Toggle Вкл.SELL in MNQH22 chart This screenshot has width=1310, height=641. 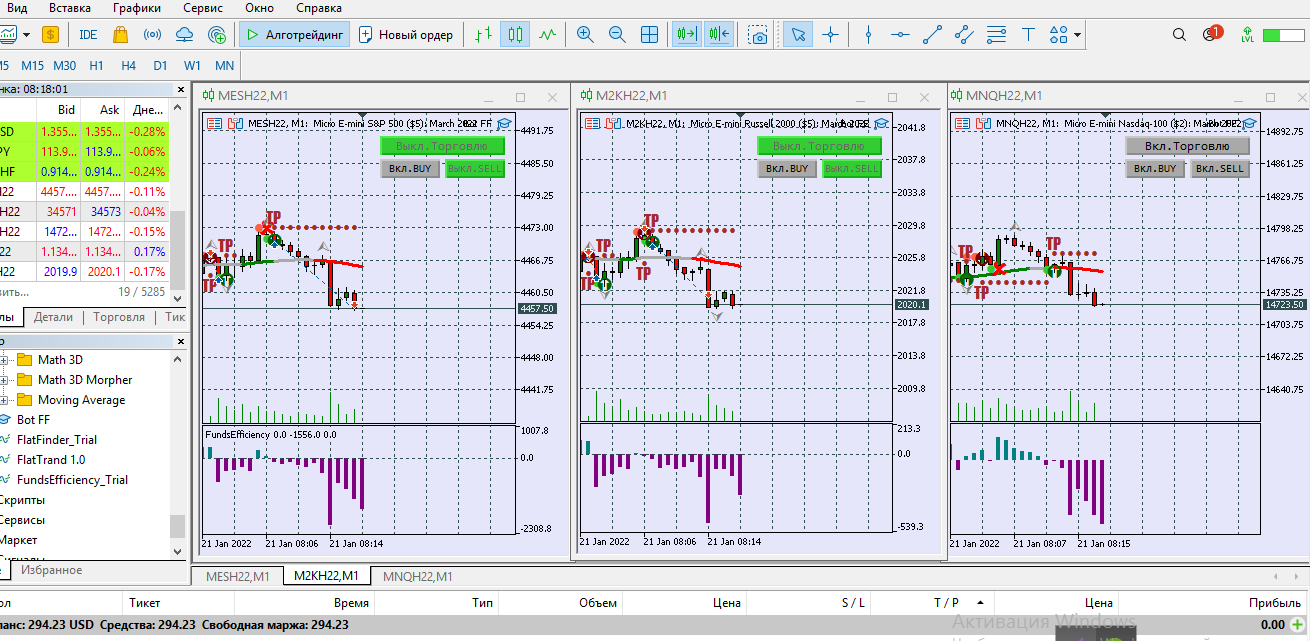point(1221,169)
